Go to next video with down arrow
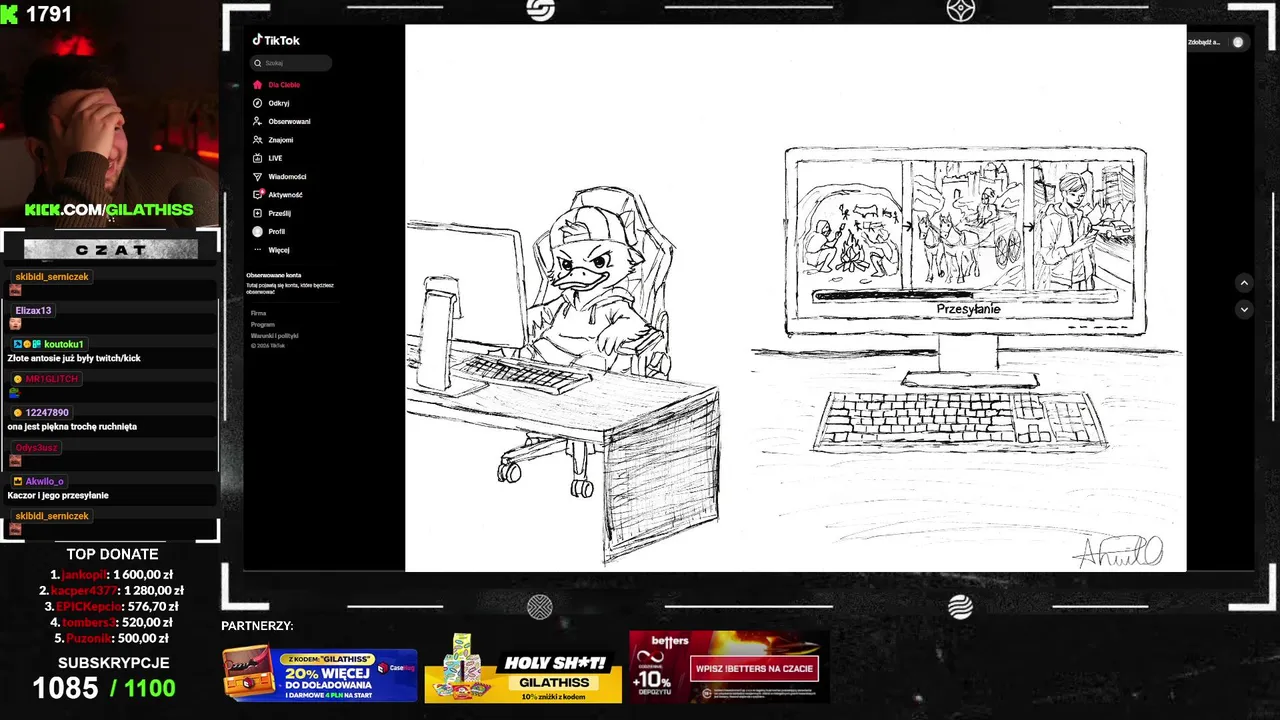The height and width of the screenshot is (720, 1280). pos(1244,309)
